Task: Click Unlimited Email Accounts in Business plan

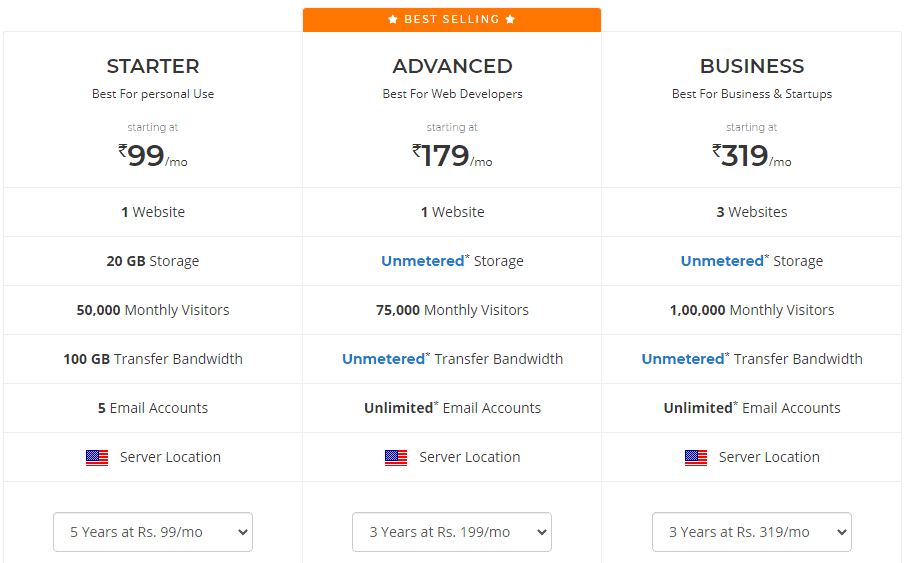Action: tap(751, 408)
